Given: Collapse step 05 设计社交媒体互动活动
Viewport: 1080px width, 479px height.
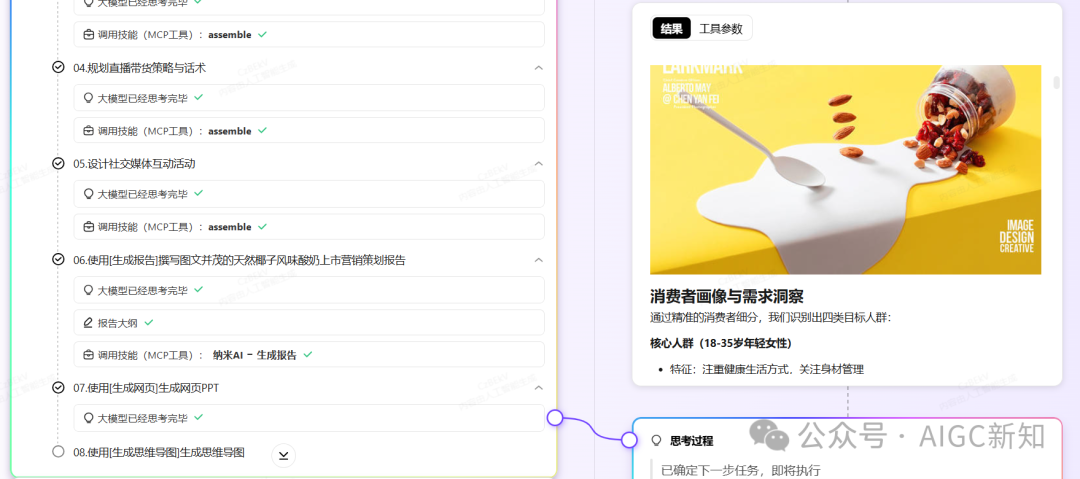Looking at the screenshot, I should tap(539, 163).
